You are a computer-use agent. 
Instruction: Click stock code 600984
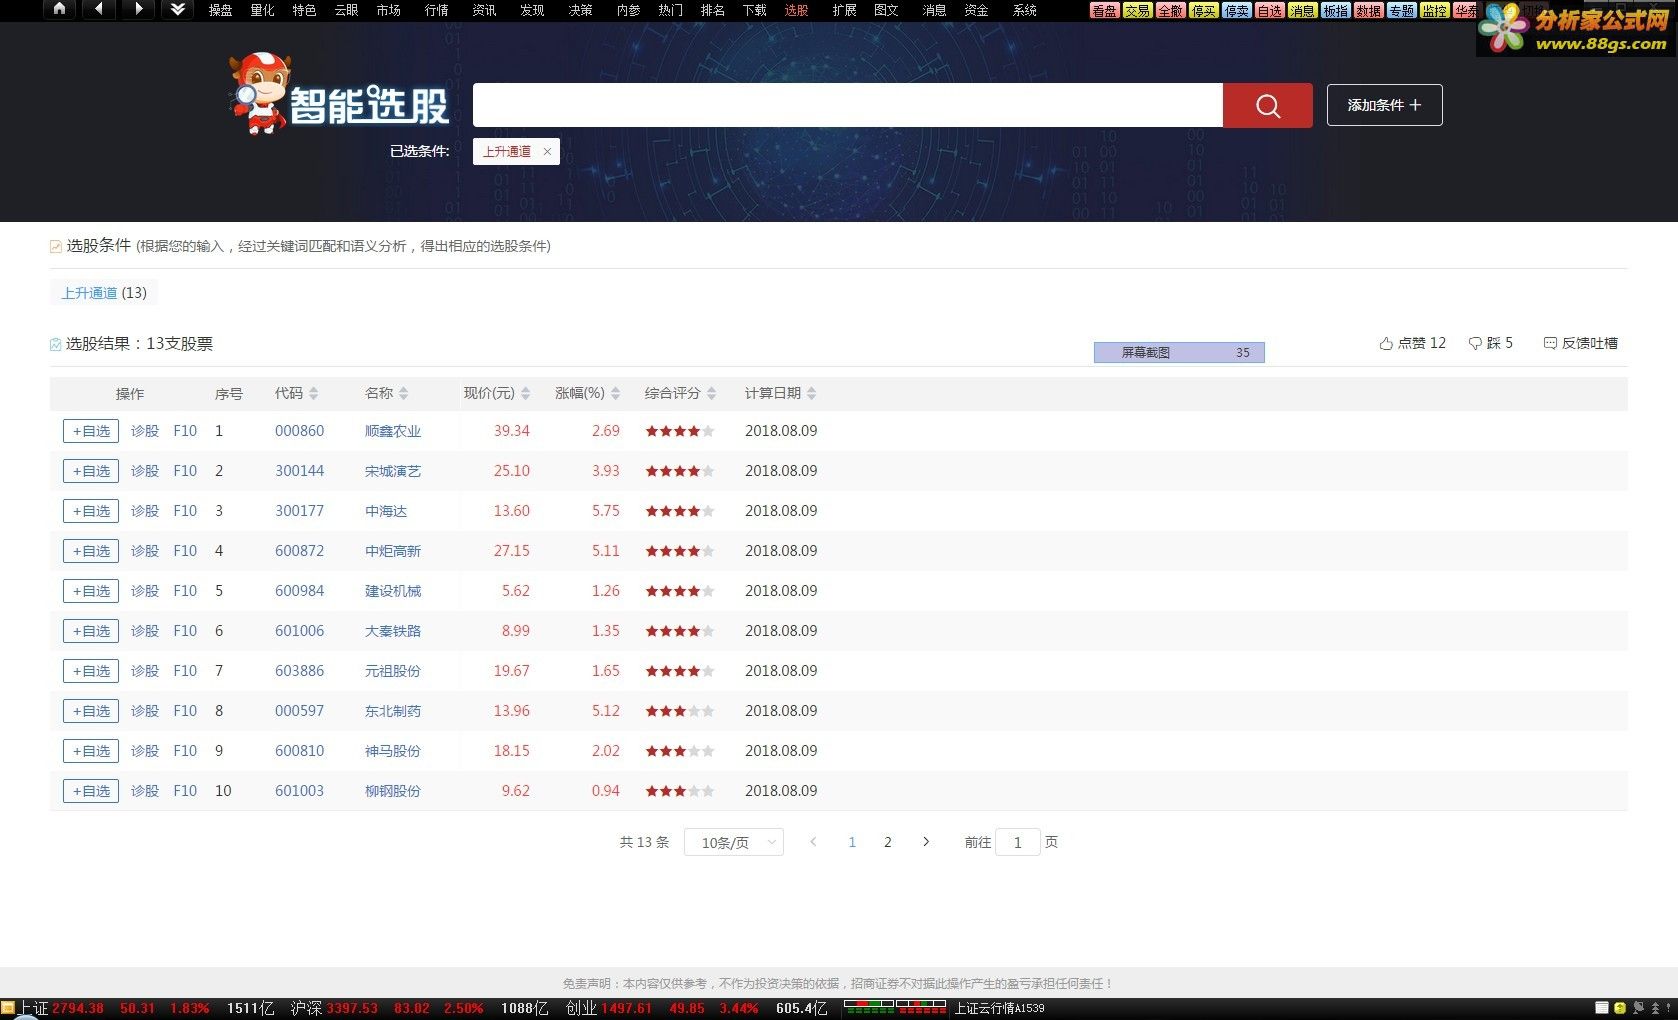tap(300, 591)
